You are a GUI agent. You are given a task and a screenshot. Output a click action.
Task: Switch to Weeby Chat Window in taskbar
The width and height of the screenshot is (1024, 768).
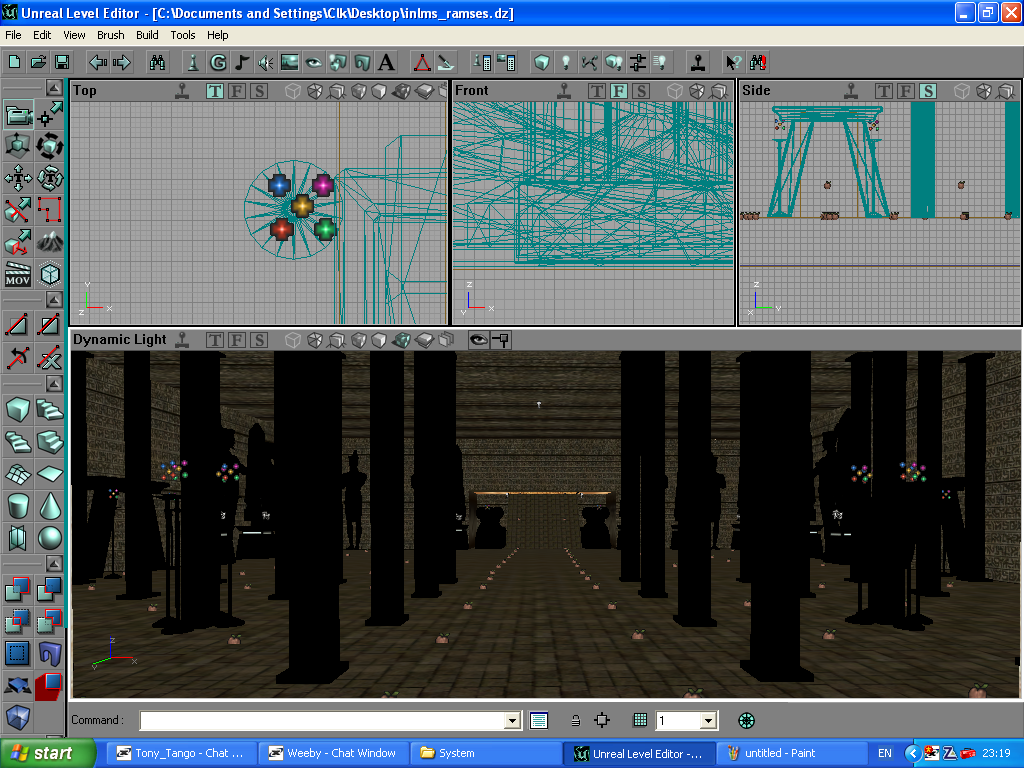pos(334,753)
